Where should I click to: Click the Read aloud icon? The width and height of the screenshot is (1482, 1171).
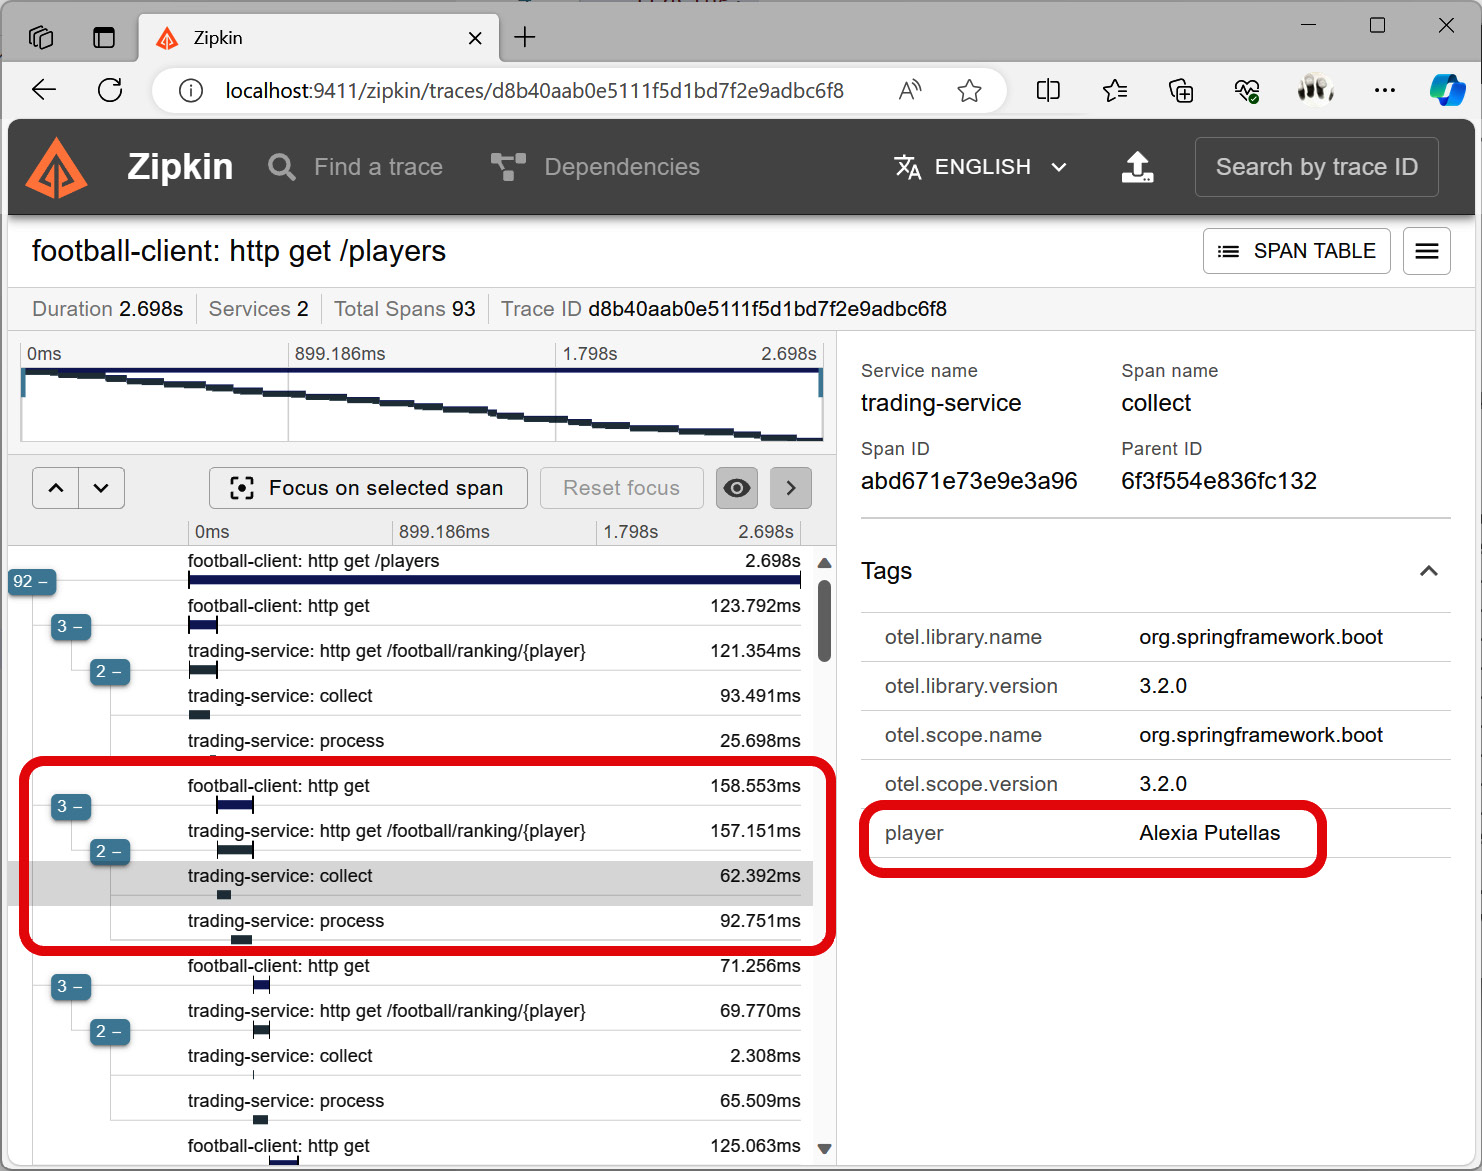(x=910, y=91)
